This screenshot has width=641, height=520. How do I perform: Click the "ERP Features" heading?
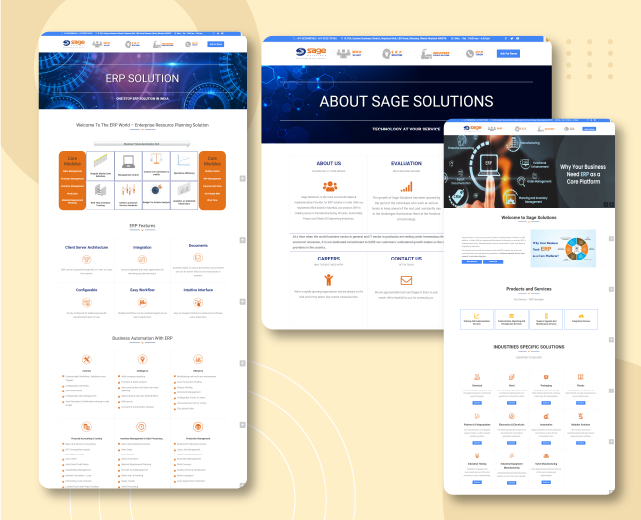(142, 226)
